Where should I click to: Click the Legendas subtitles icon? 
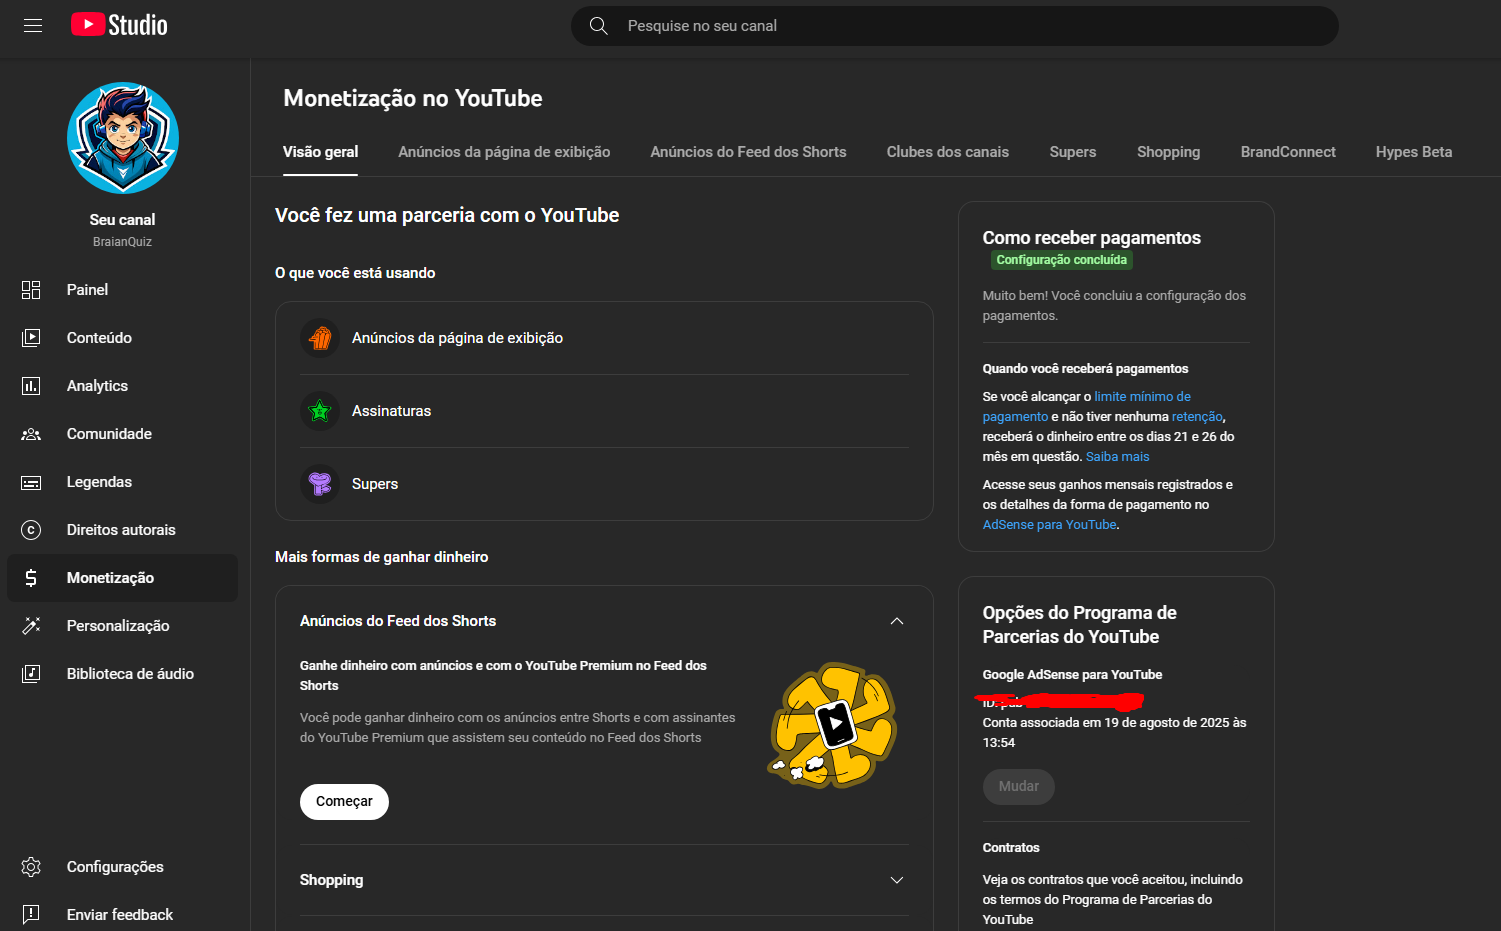31,482
